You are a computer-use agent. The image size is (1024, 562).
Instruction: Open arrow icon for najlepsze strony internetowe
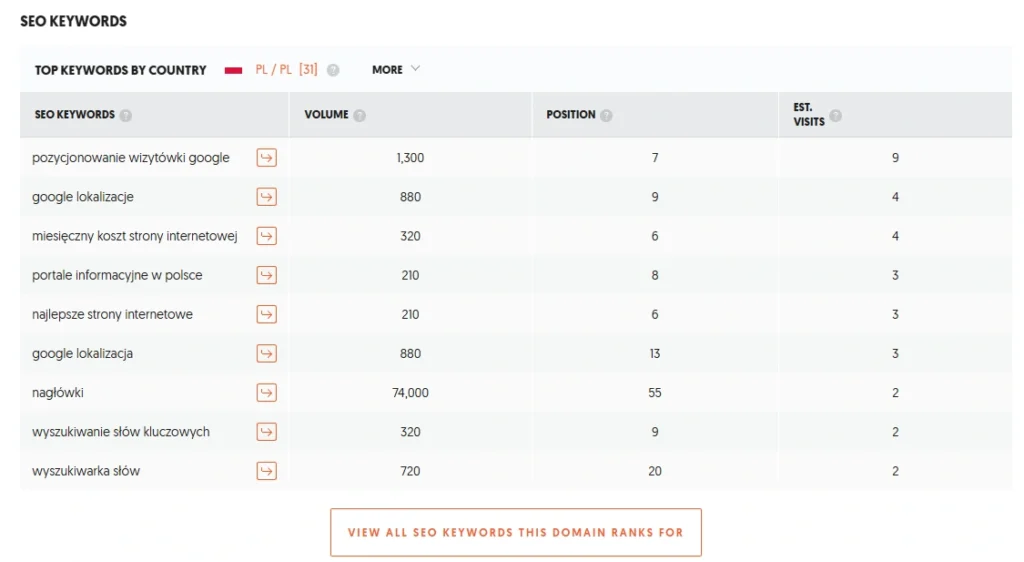tap(266, 314)
